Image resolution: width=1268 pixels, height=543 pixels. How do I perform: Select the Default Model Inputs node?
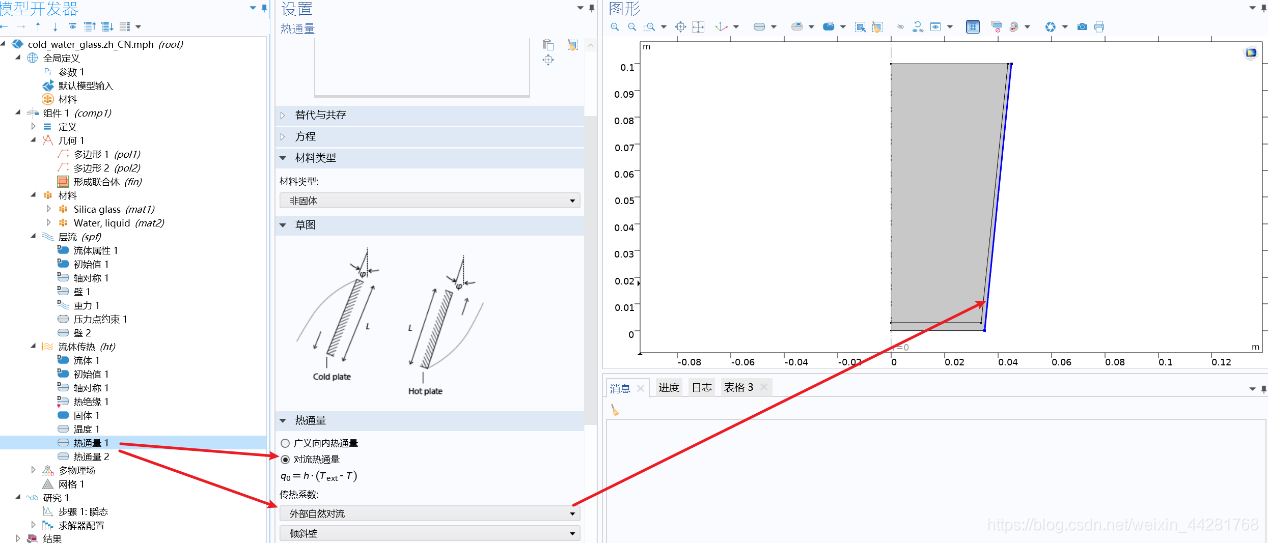click(x=85, y=86)
